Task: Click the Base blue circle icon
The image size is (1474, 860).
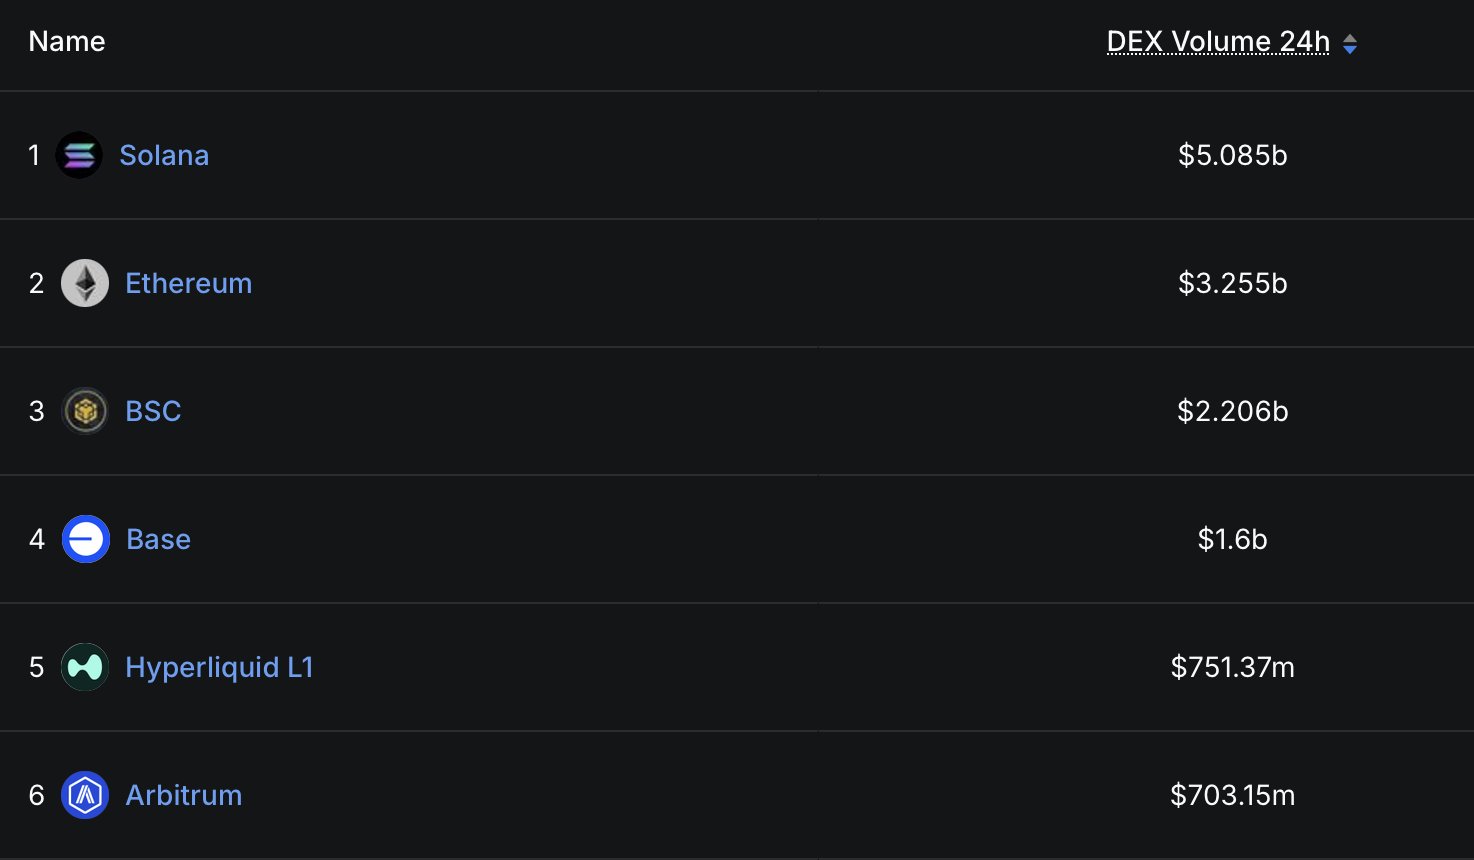Action: (x=86, y=539)
